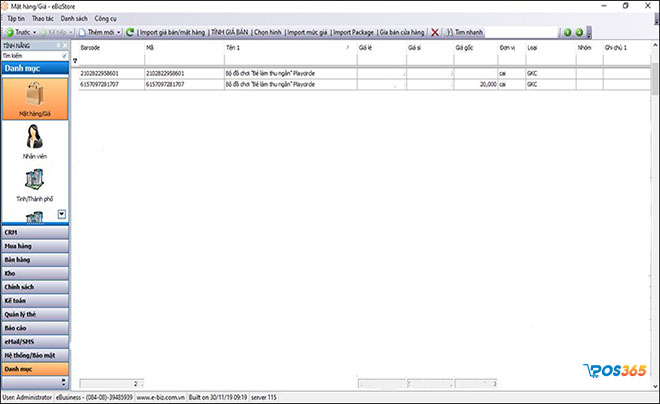The image size is (660, 404).
Task: Expand the toolbar overflow options arrow
Action: (x=589, y=33)
